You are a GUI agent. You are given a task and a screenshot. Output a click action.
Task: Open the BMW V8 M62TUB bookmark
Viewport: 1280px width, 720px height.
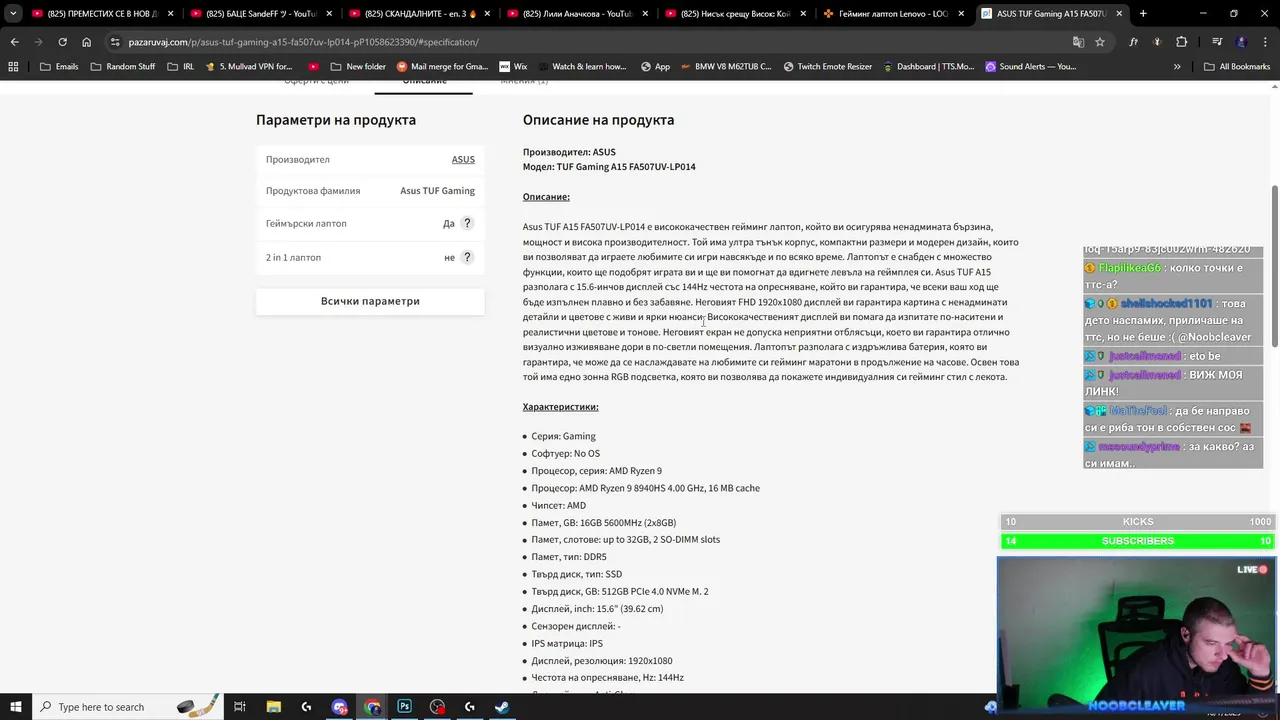[725, 66]
